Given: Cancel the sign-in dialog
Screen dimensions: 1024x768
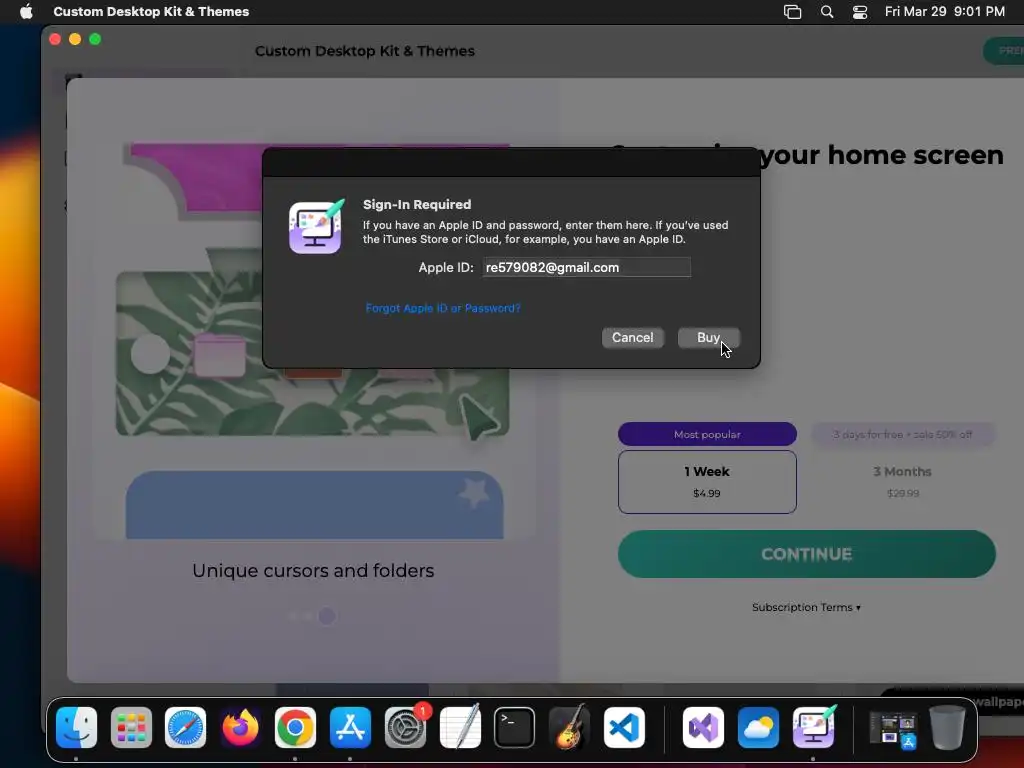Looking at the screenshot, I should (x=632, y=338).
